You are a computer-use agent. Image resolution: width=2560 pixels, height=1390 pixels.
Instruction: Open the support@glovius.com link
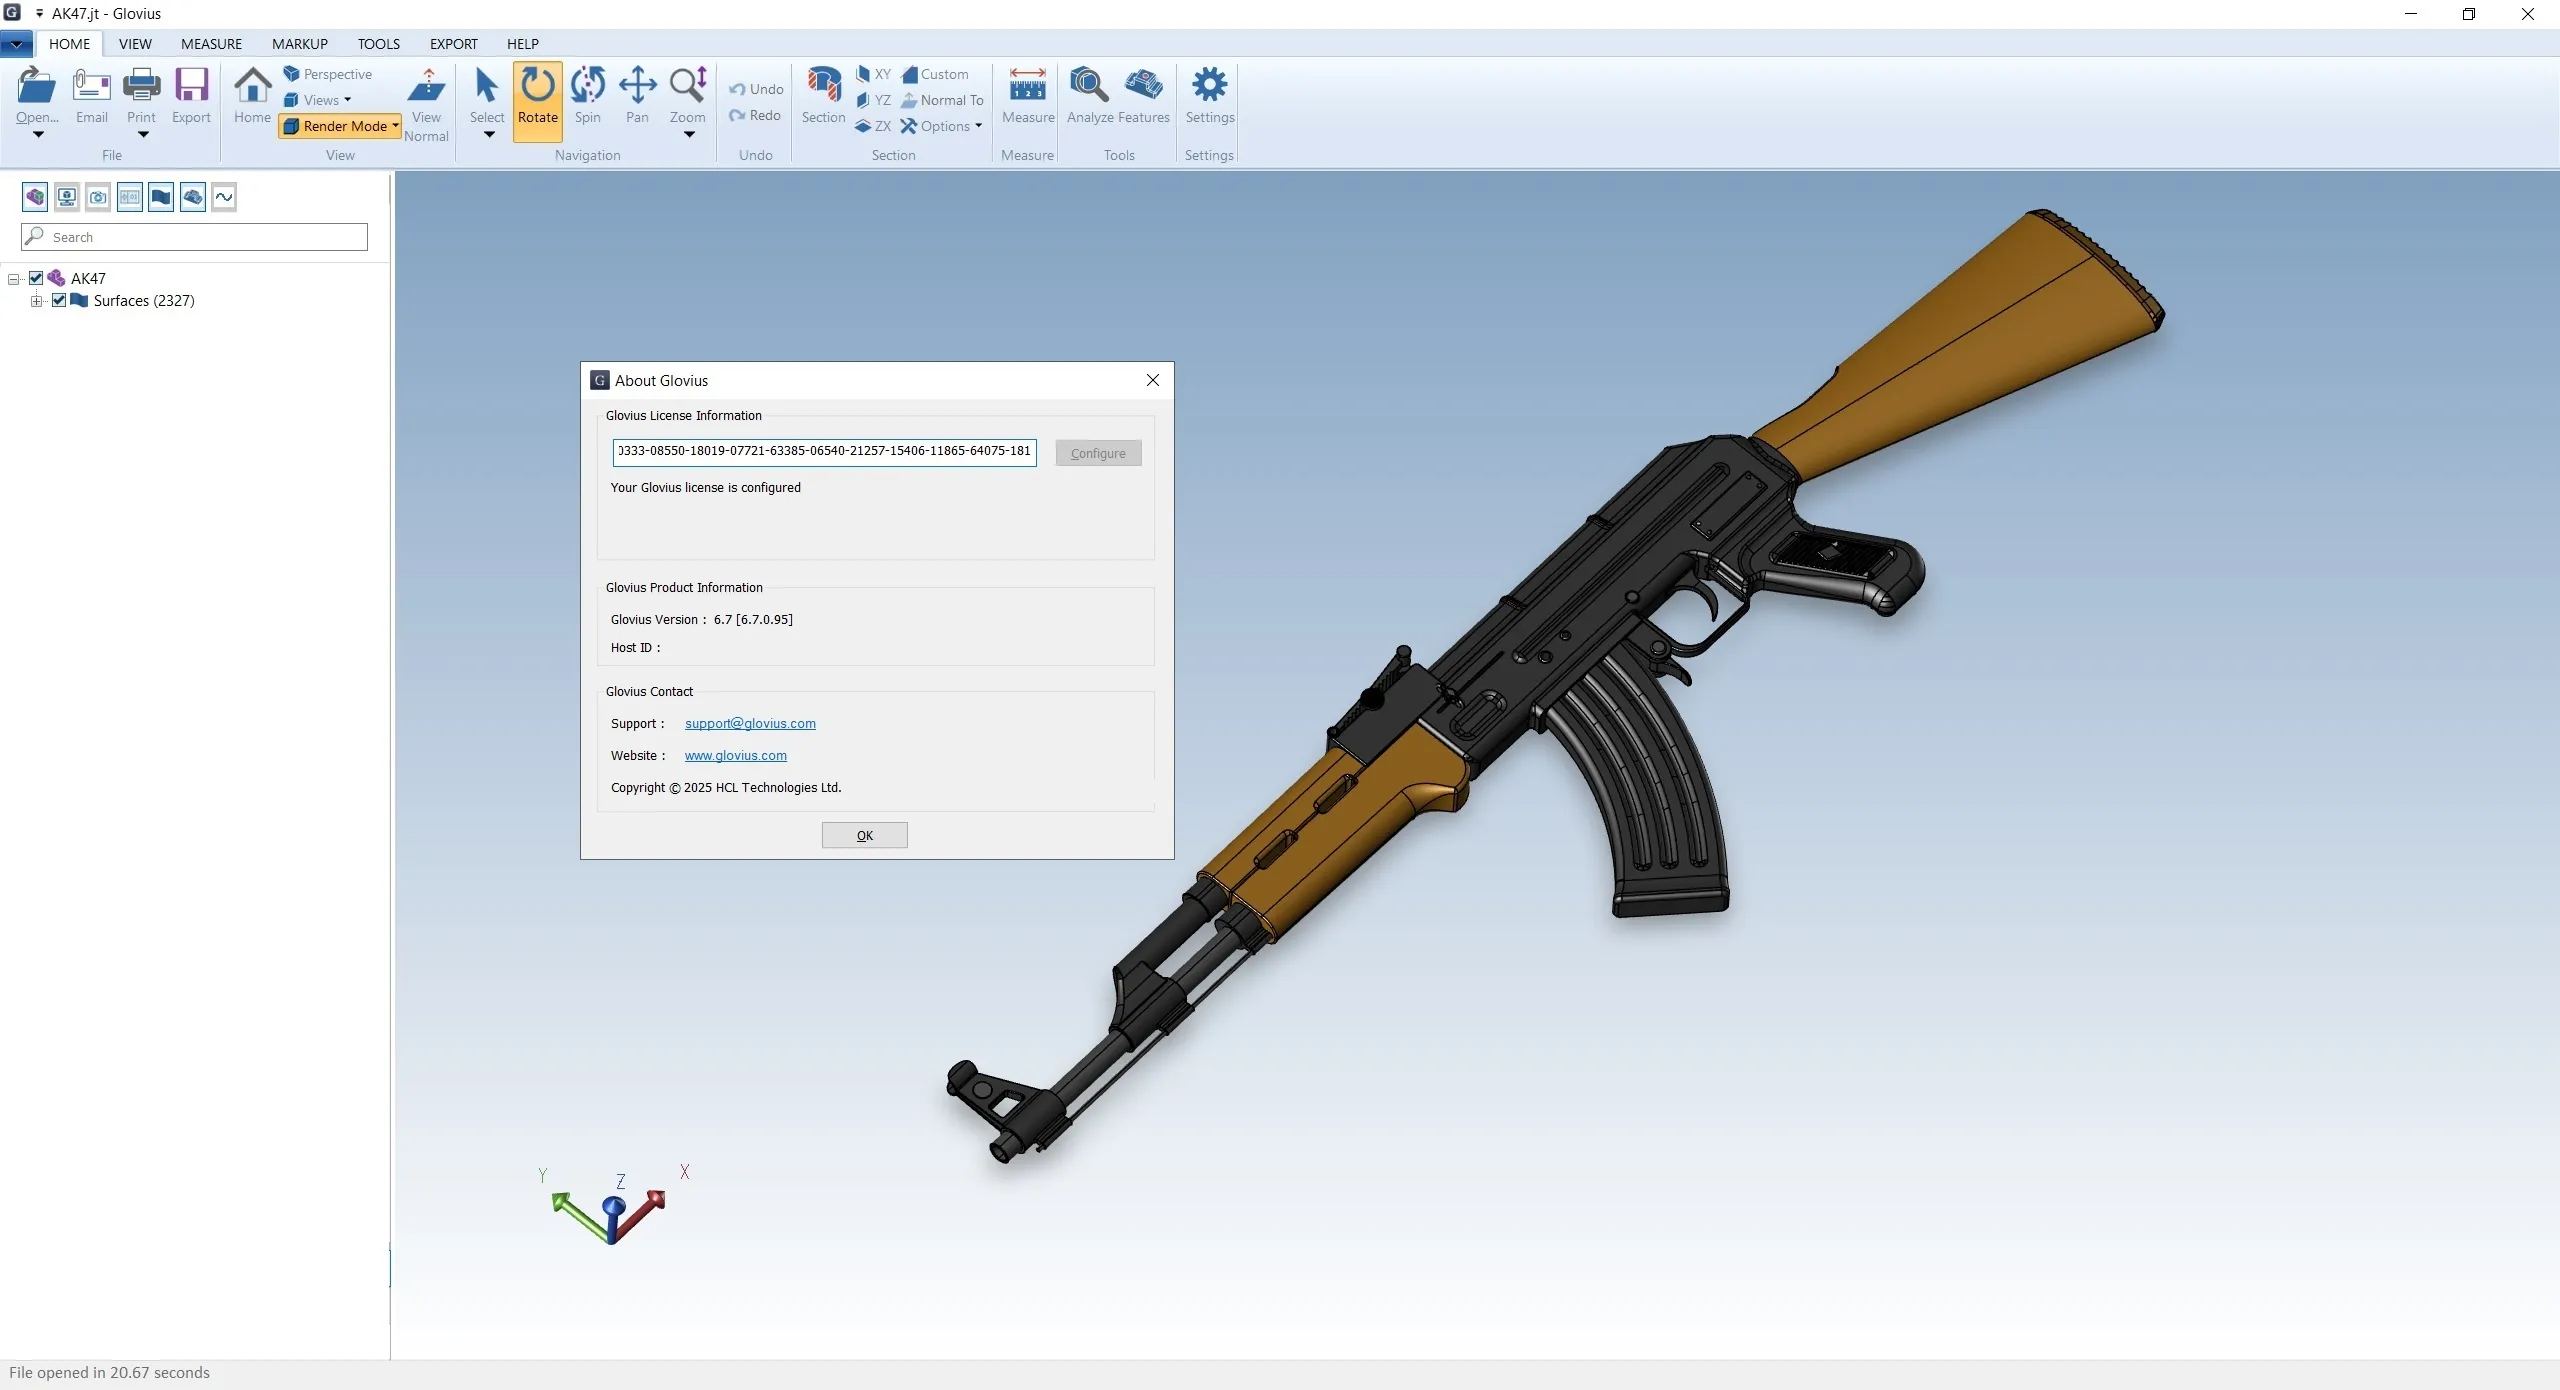point(750,723)
